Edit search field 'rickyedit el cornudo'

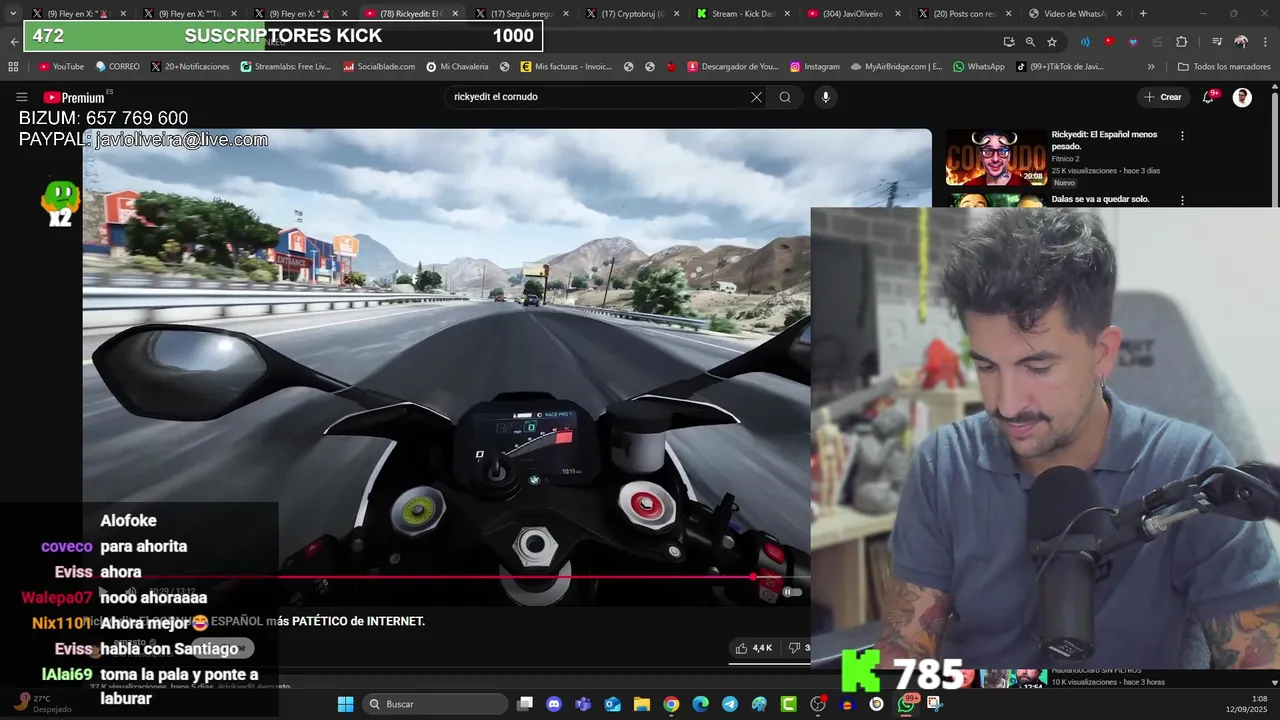coord(600,97)
